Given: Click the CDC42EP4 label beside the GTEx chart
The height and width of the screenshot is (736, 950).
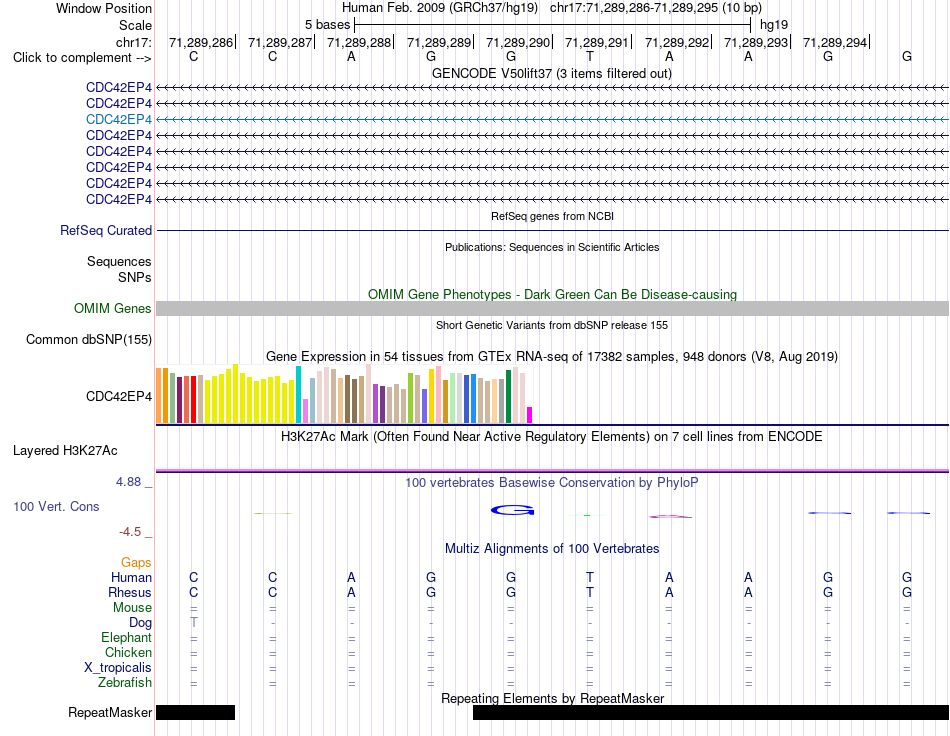Looking at the screenshot, I should [x=119, y=397].
